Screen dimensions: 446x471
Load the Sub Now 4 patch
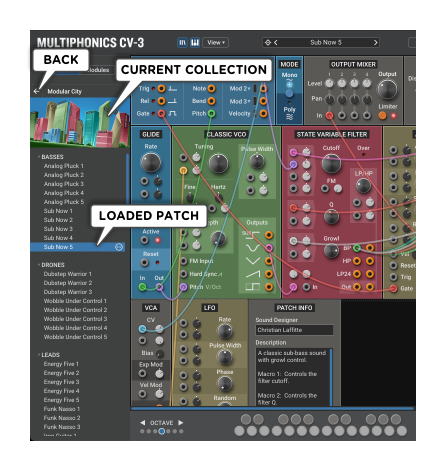[58, 238]
